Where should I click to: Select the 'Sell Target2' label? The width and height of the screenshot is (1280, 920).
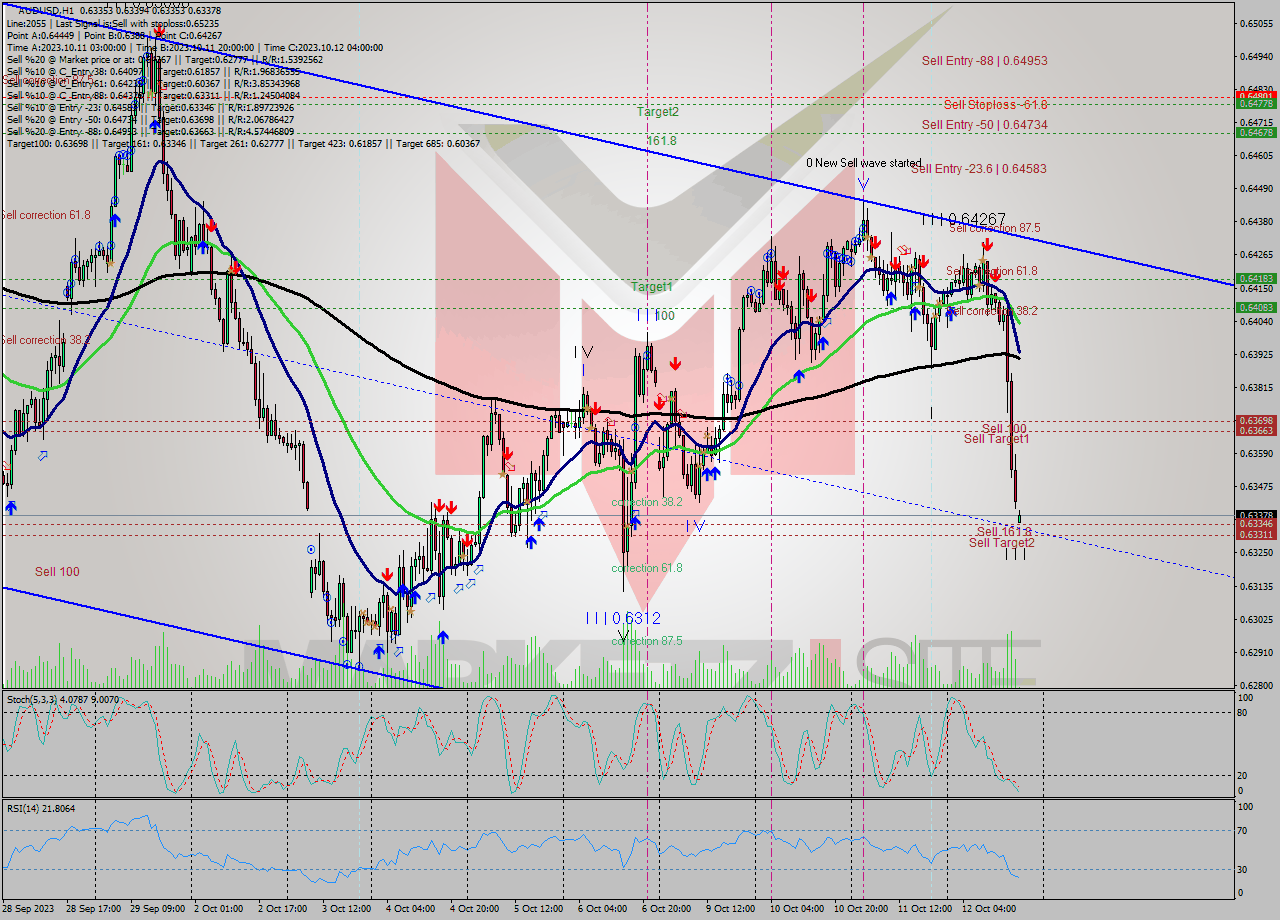point(1001,543)
